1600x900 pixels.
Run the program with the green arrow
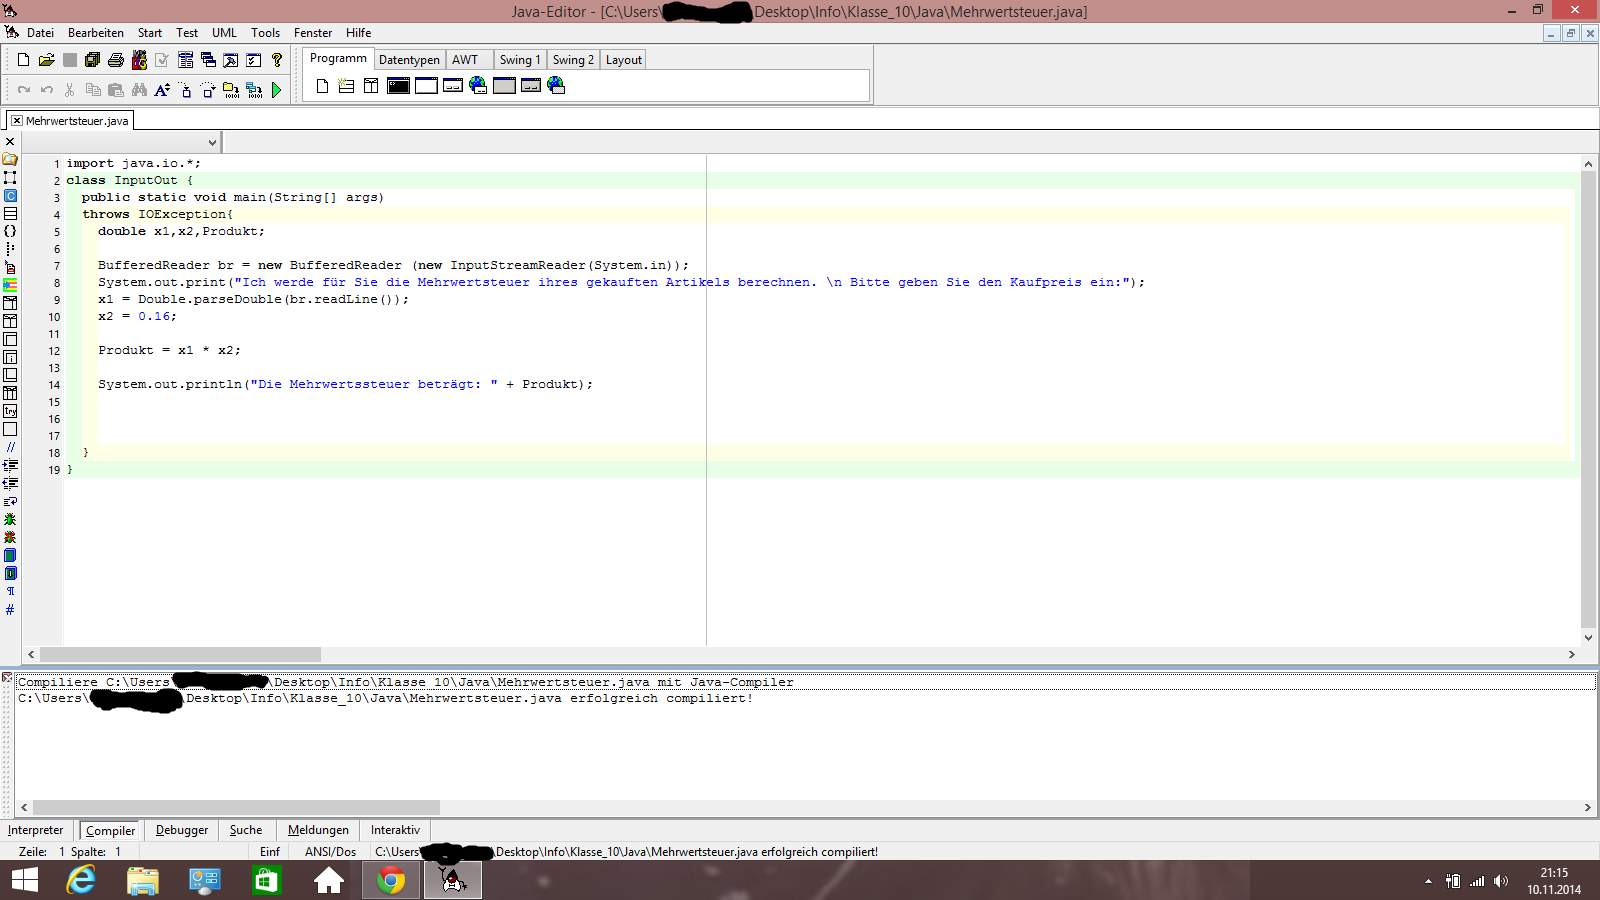(x=278, y=89)
